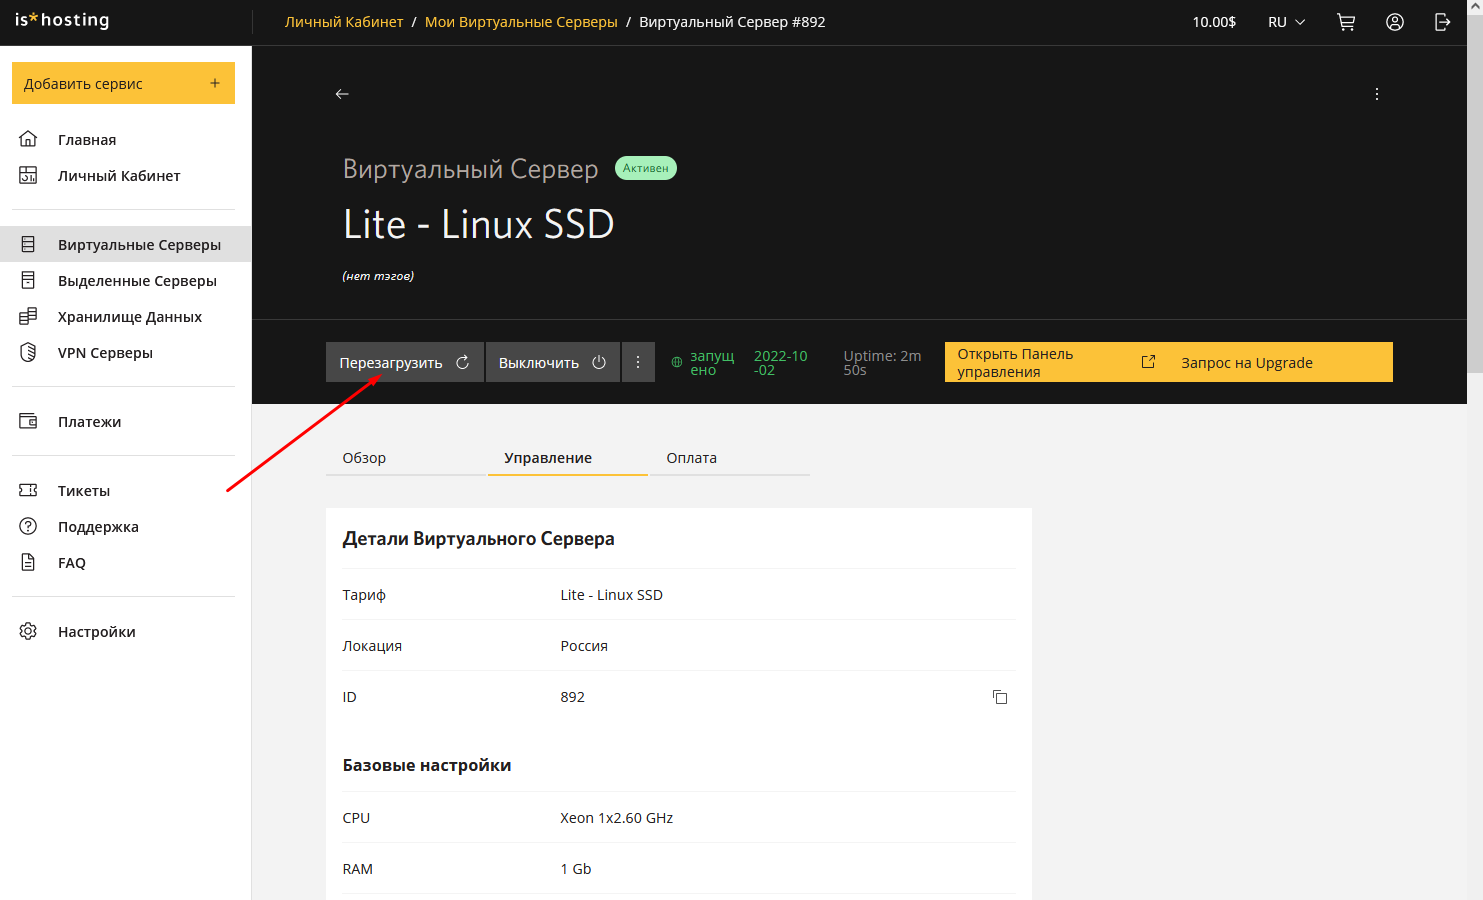Click the logout icon top right
The image size is (1483, 900).
click(1442, 21)
